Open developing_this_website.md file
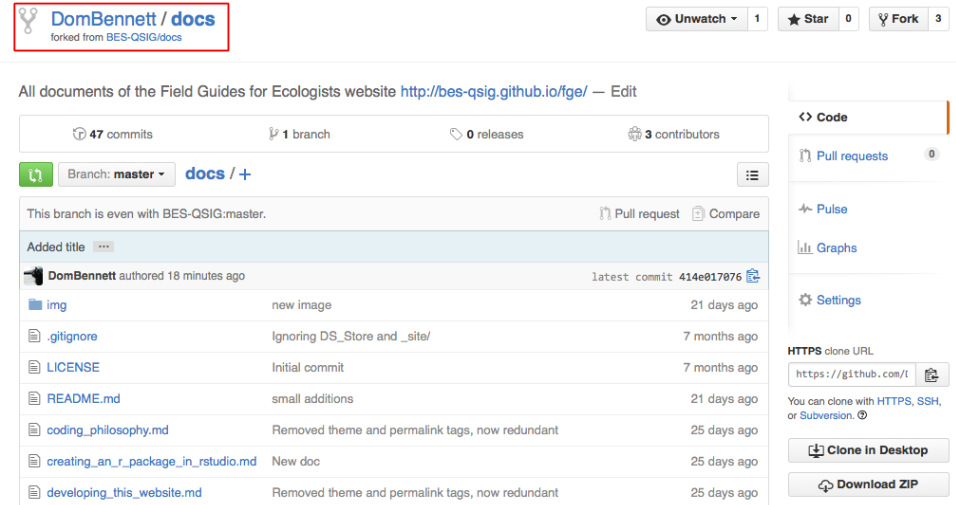Viewport: 956px width, 505px height. click(x=124, y=493)
